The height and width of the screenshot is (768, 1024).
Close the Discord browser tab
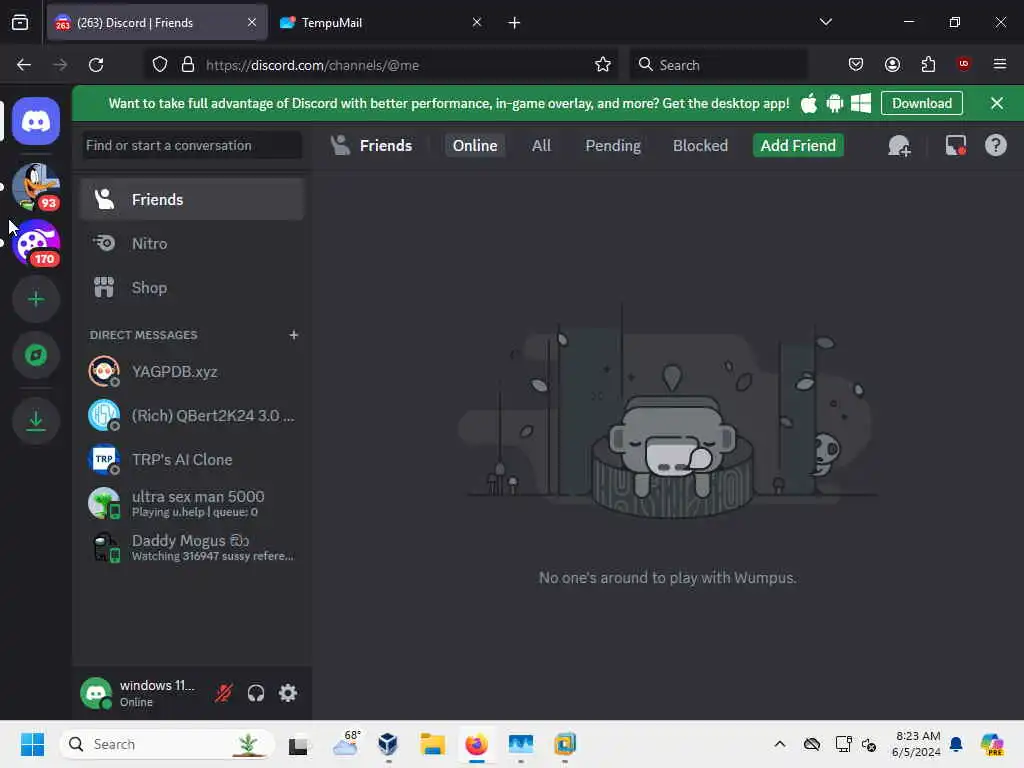click(x=251, y=23)
